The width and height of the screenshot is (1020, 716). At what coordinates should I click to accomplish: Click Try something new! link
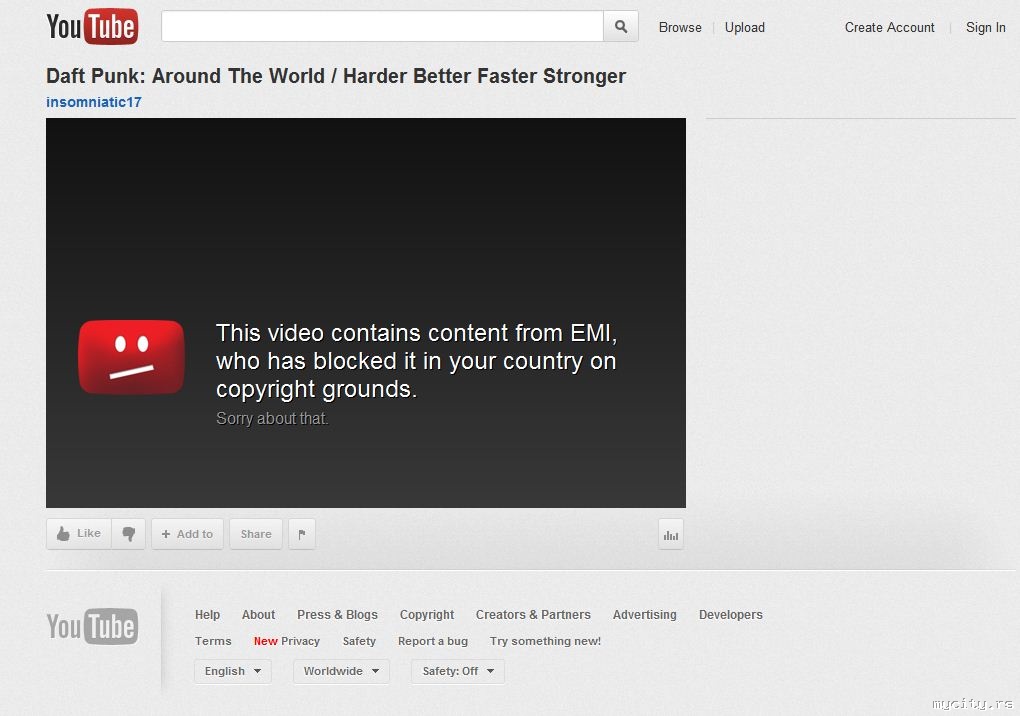(x=545, y=641)
